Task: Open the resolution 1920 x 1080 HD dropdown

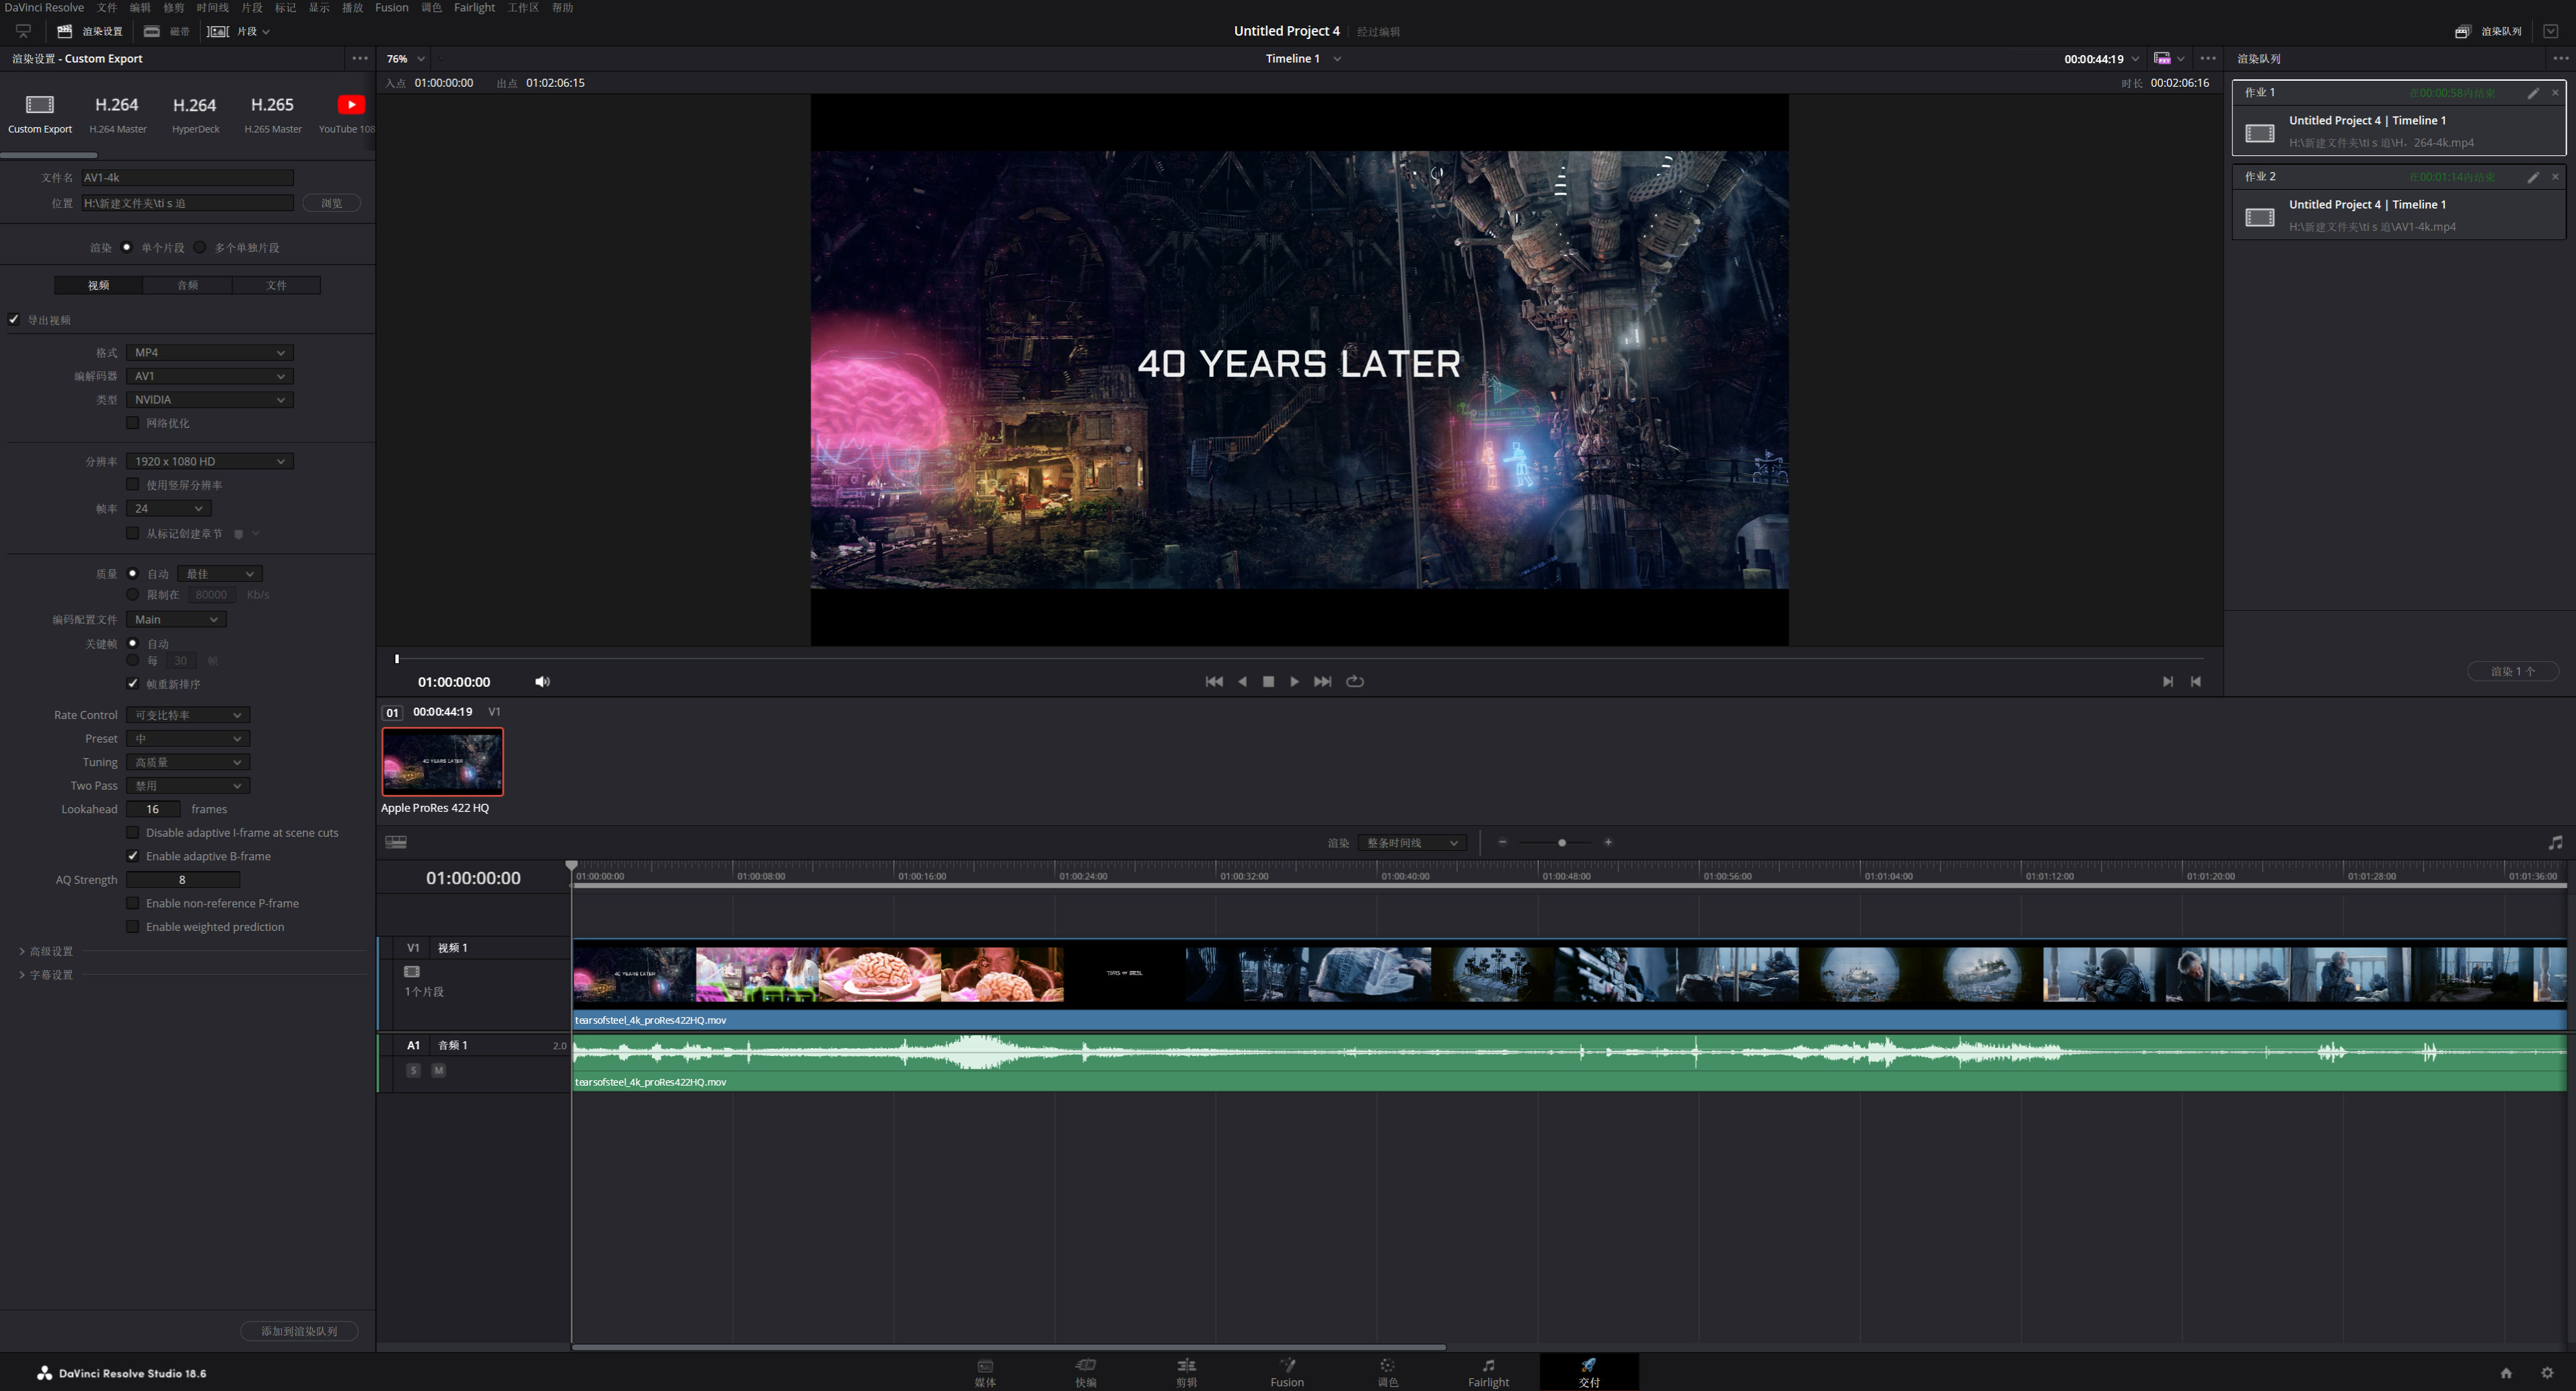Action: click(210, 462)
